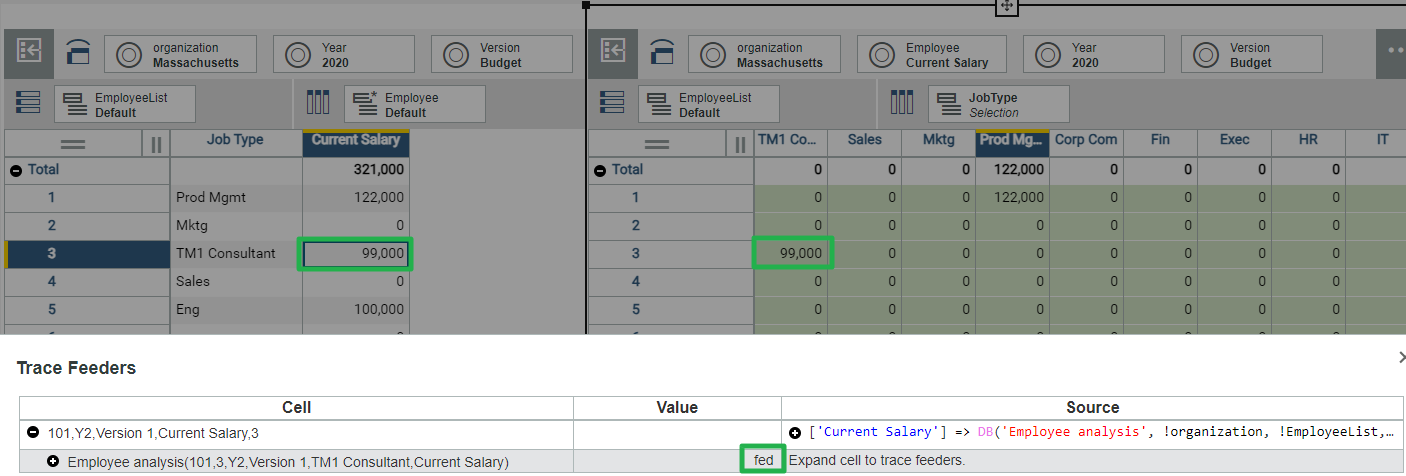1406x476 pixels.
Task: Click the rows icon beside EmployeeList in right view
Action: 612,104
